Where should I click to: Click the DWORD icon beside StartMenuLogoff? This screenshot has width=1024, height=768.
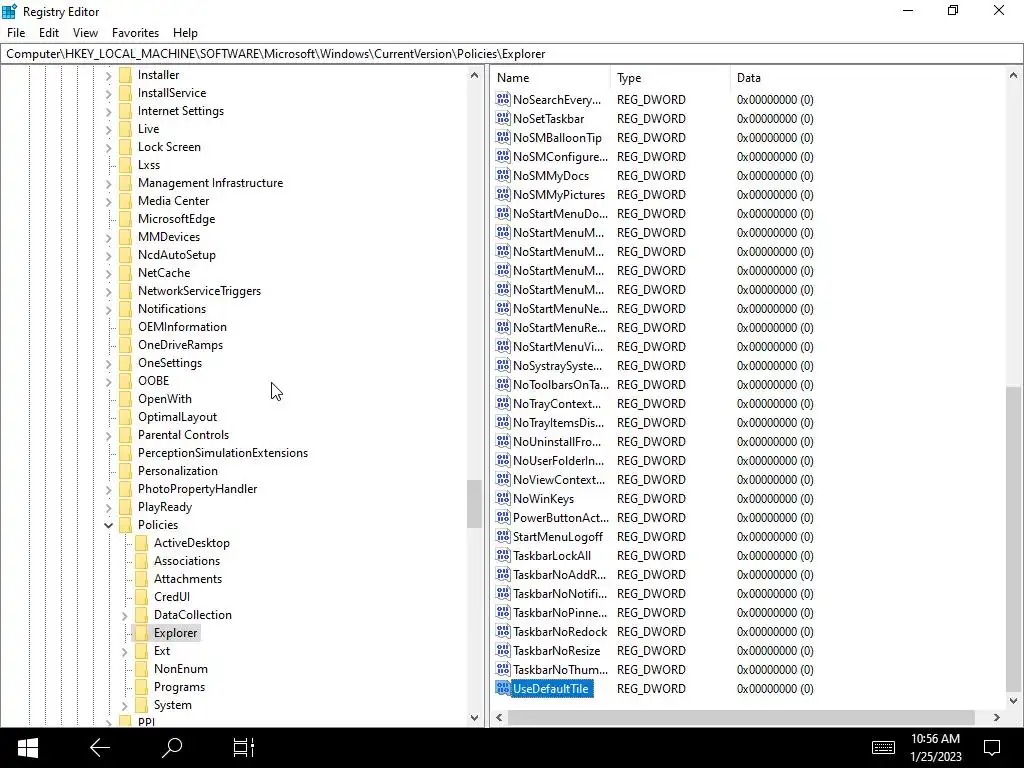tap(503, 536)
